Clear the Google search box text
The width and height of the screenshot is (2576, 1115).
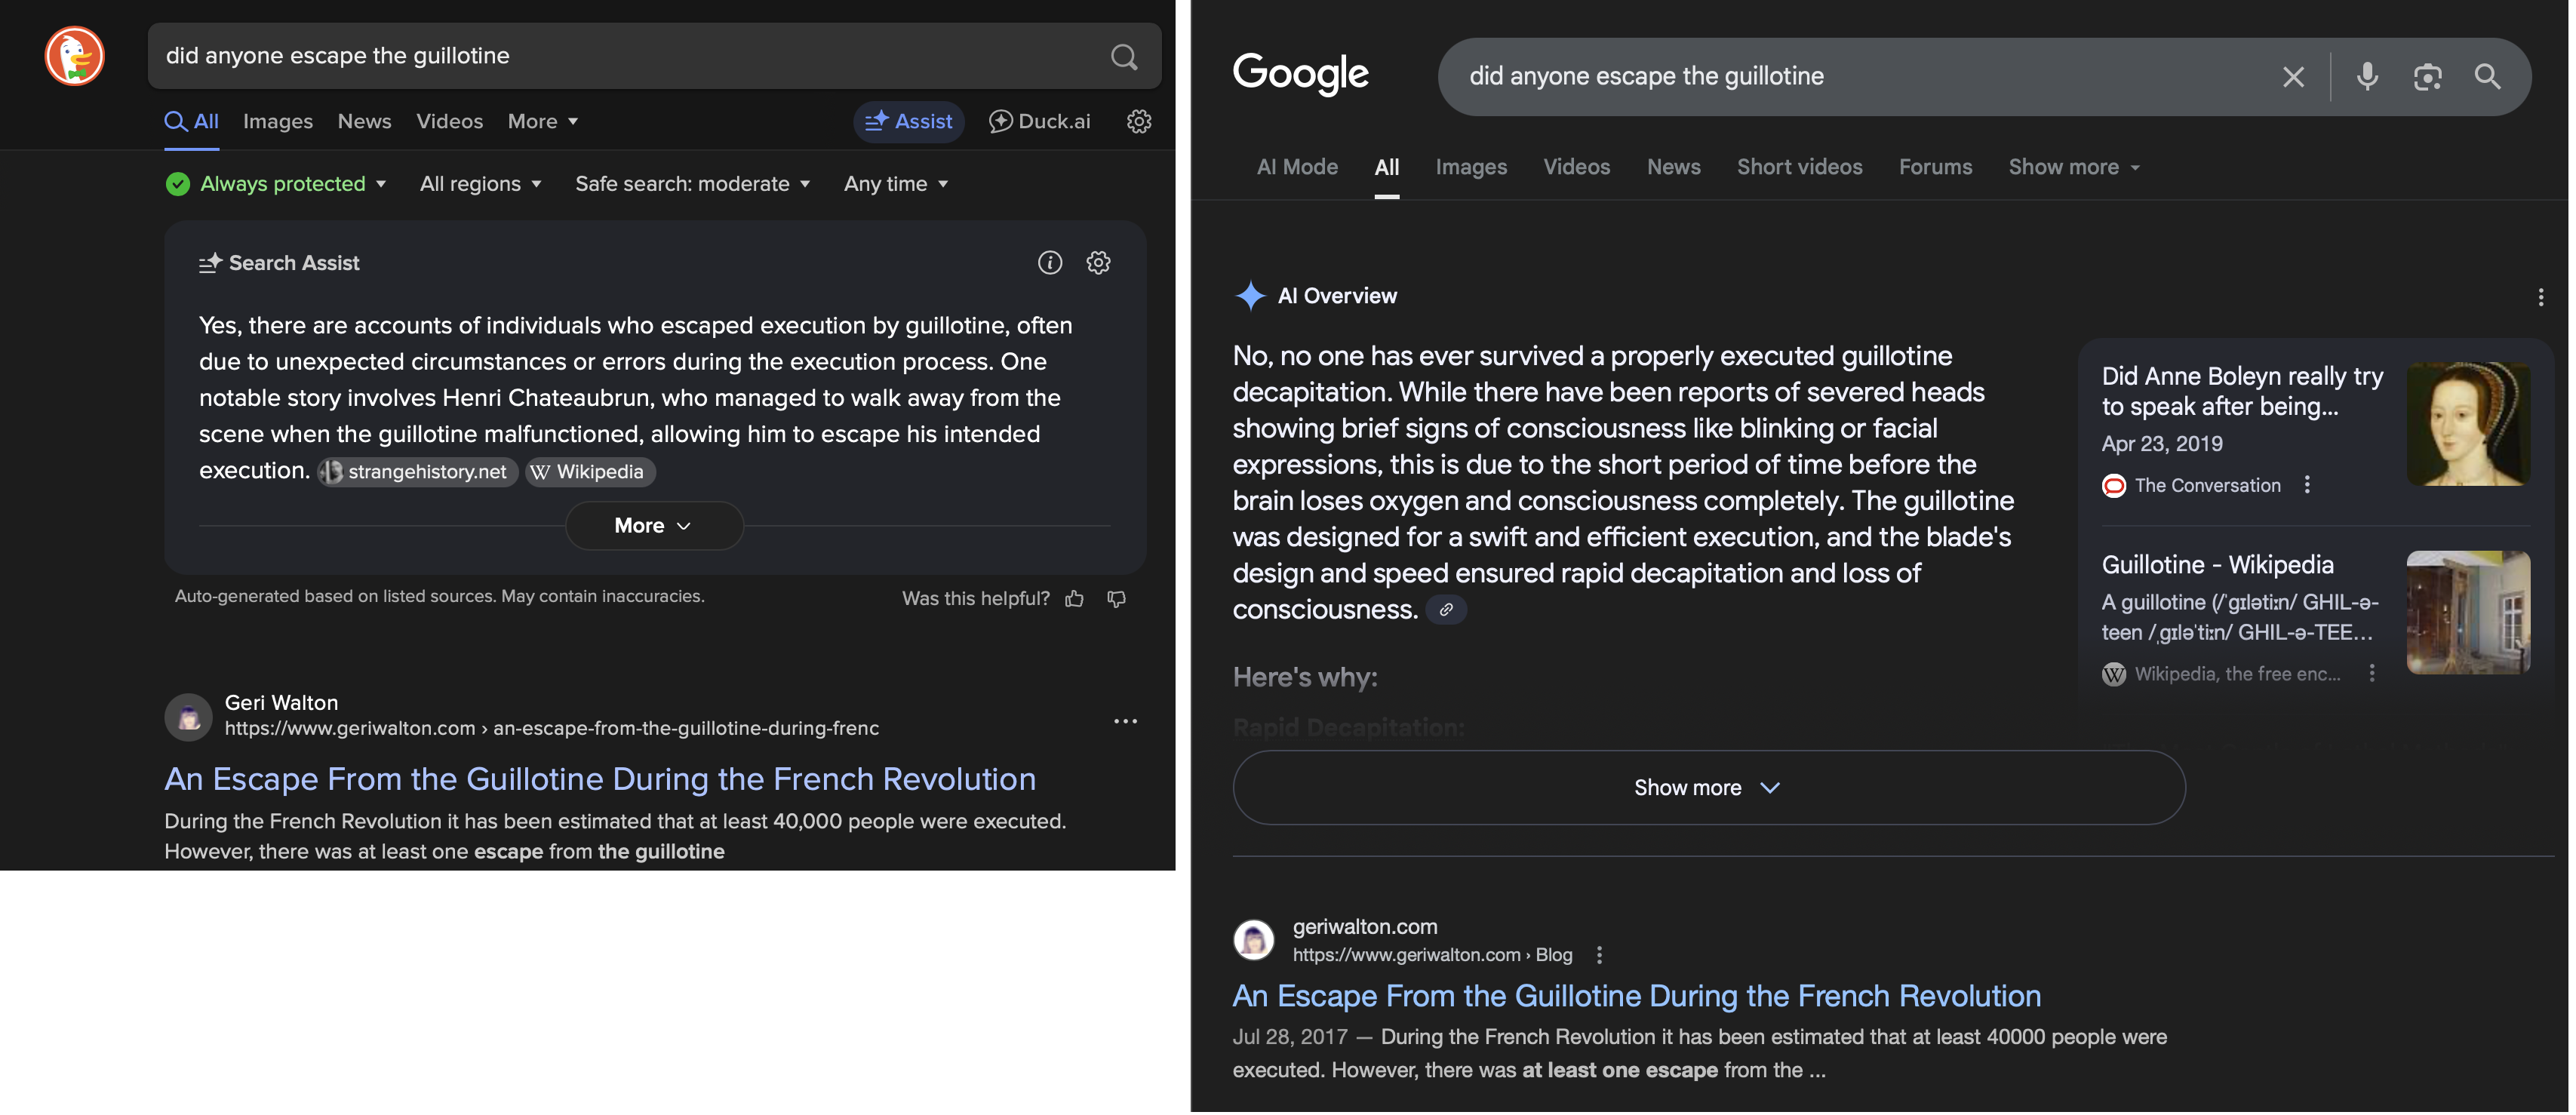pyautogui.click(x=2293, y=77)
